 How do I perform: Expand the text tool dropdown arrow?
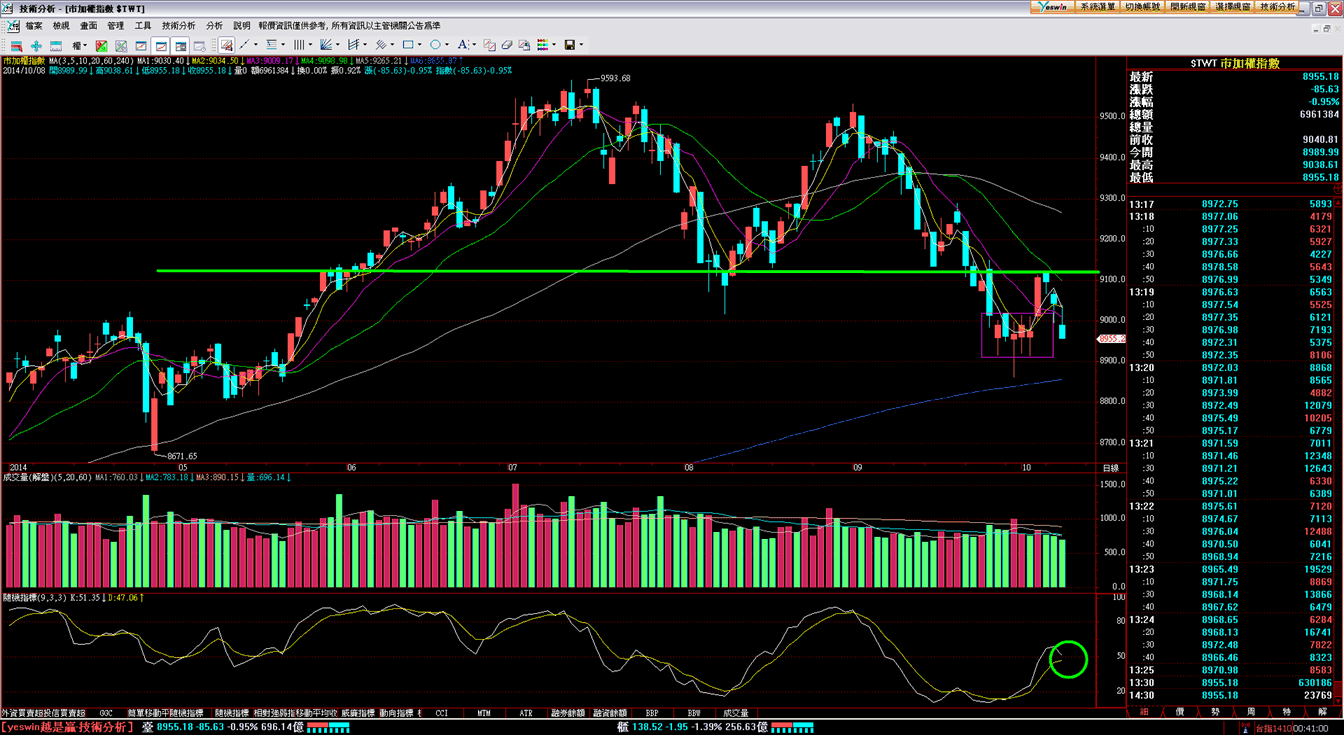click(474, 45)
